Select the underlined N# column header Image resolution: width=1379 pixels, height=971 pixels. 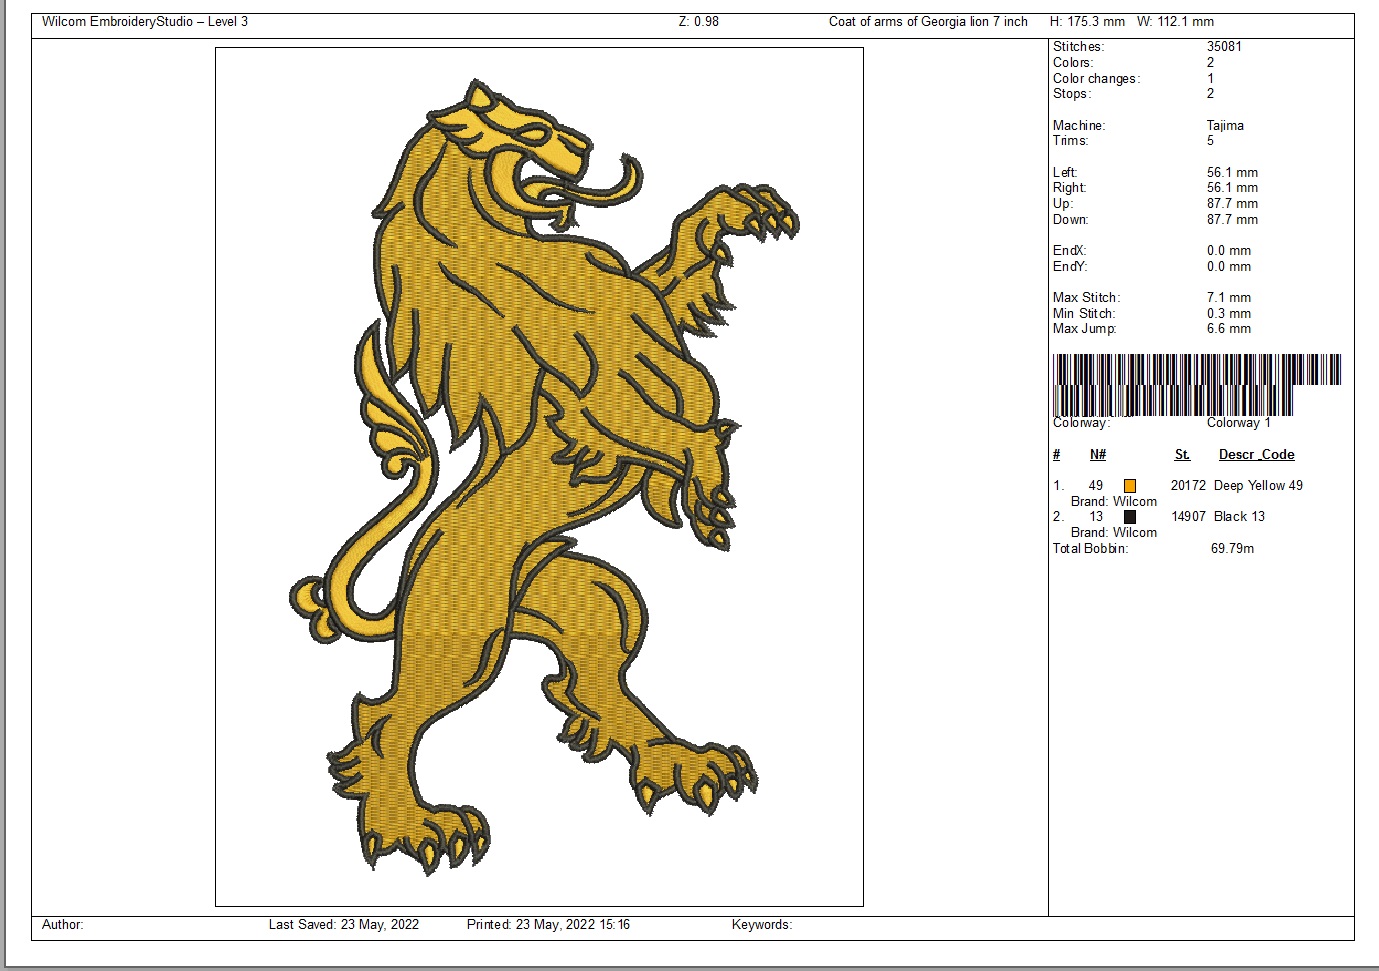[x=1097, y=455]
